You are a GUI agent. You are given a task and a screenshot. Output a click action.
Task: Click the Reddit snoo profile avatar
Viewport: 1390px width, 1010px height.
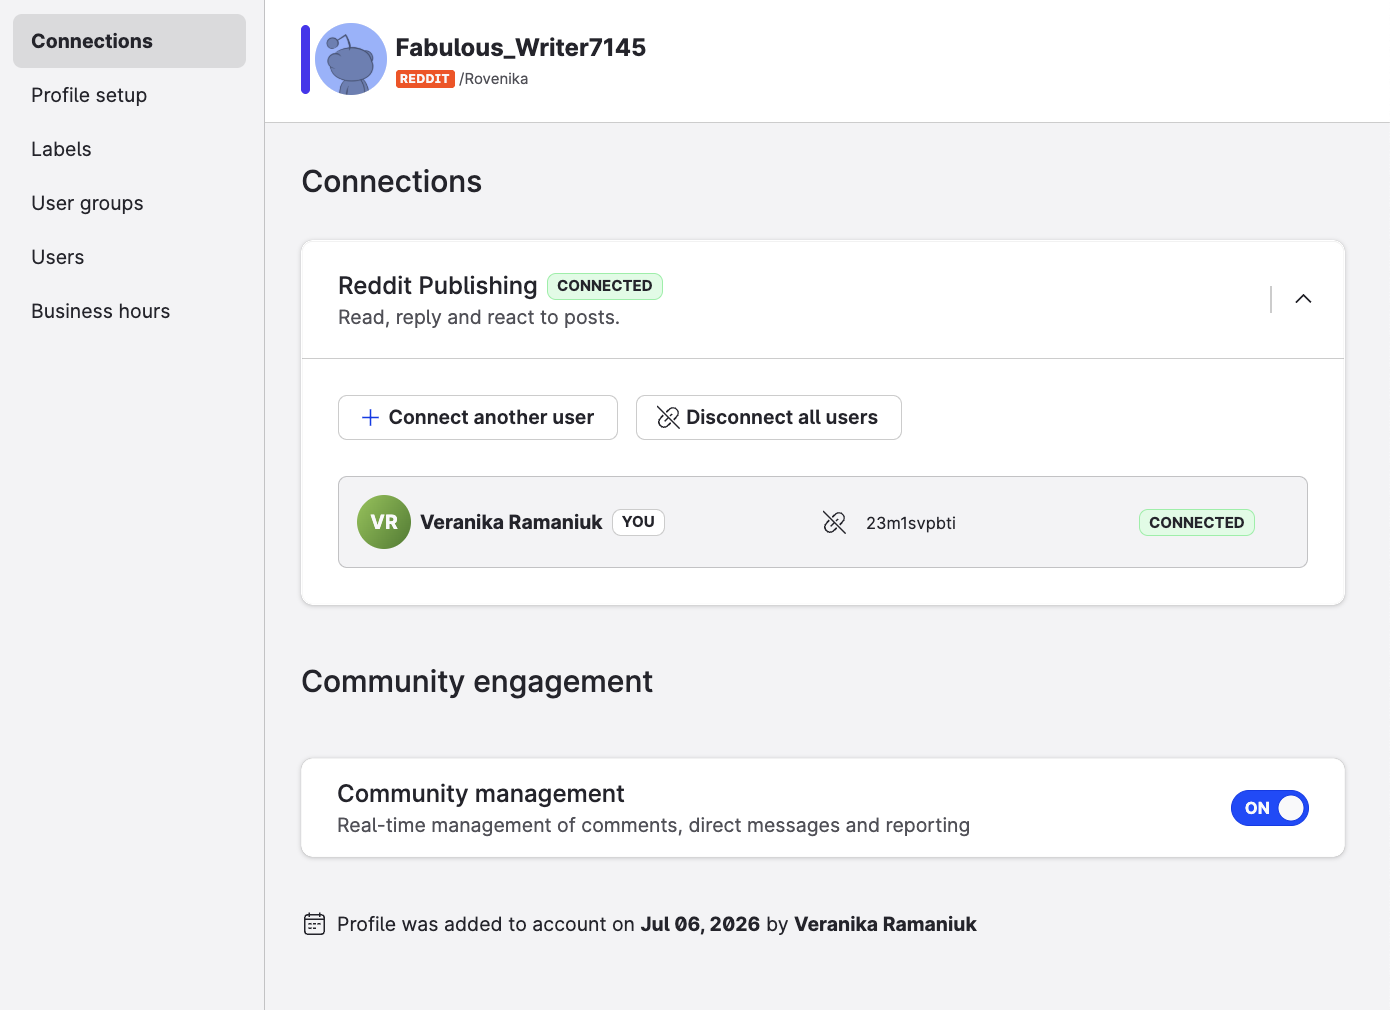(351, 59)
